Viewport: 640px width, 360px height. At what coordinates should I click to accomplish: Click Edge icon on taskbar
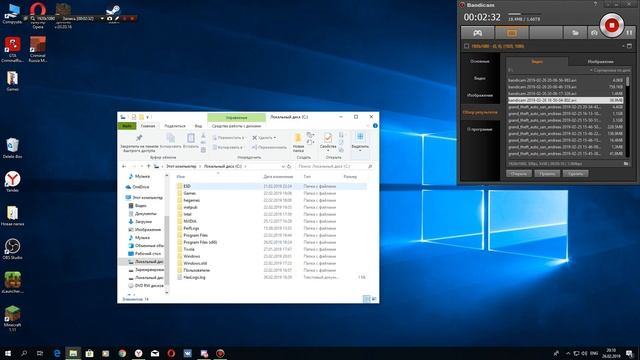(x=57, y=353)
